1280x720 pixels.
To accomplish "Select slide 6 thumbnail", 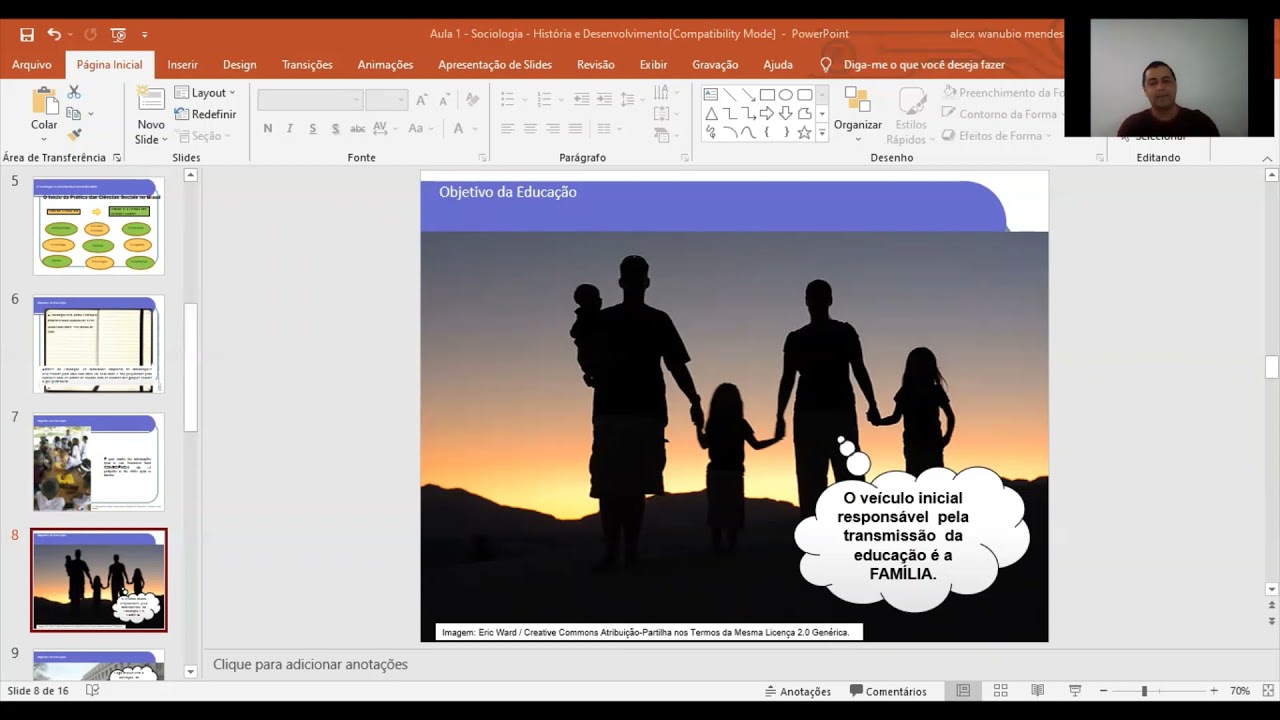I will click(98, 344).
